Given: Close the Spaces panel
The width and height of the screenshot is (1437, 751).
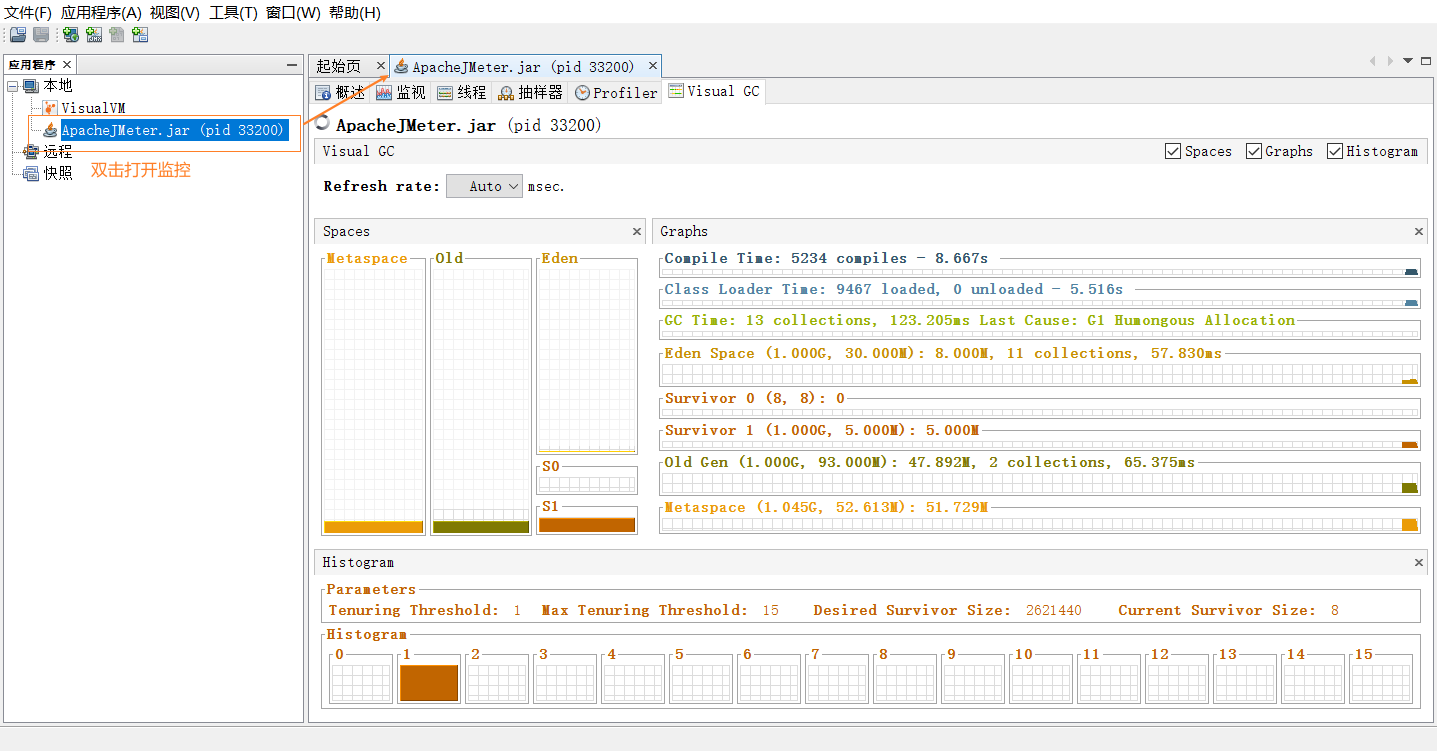Looking at the screenshot, I should pos(637,231).
